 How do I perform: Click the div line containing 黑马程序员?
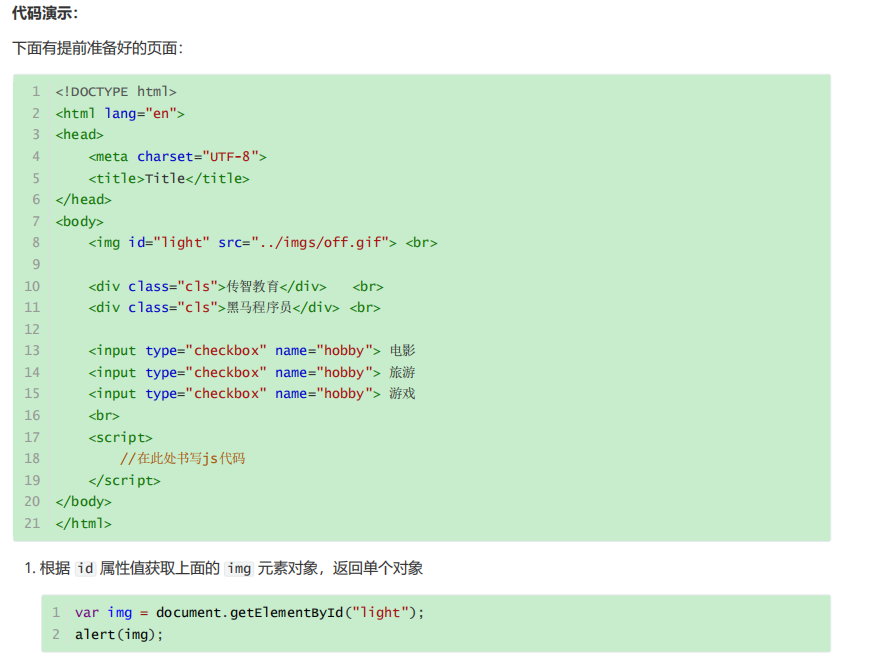click(x=234, y=308)
